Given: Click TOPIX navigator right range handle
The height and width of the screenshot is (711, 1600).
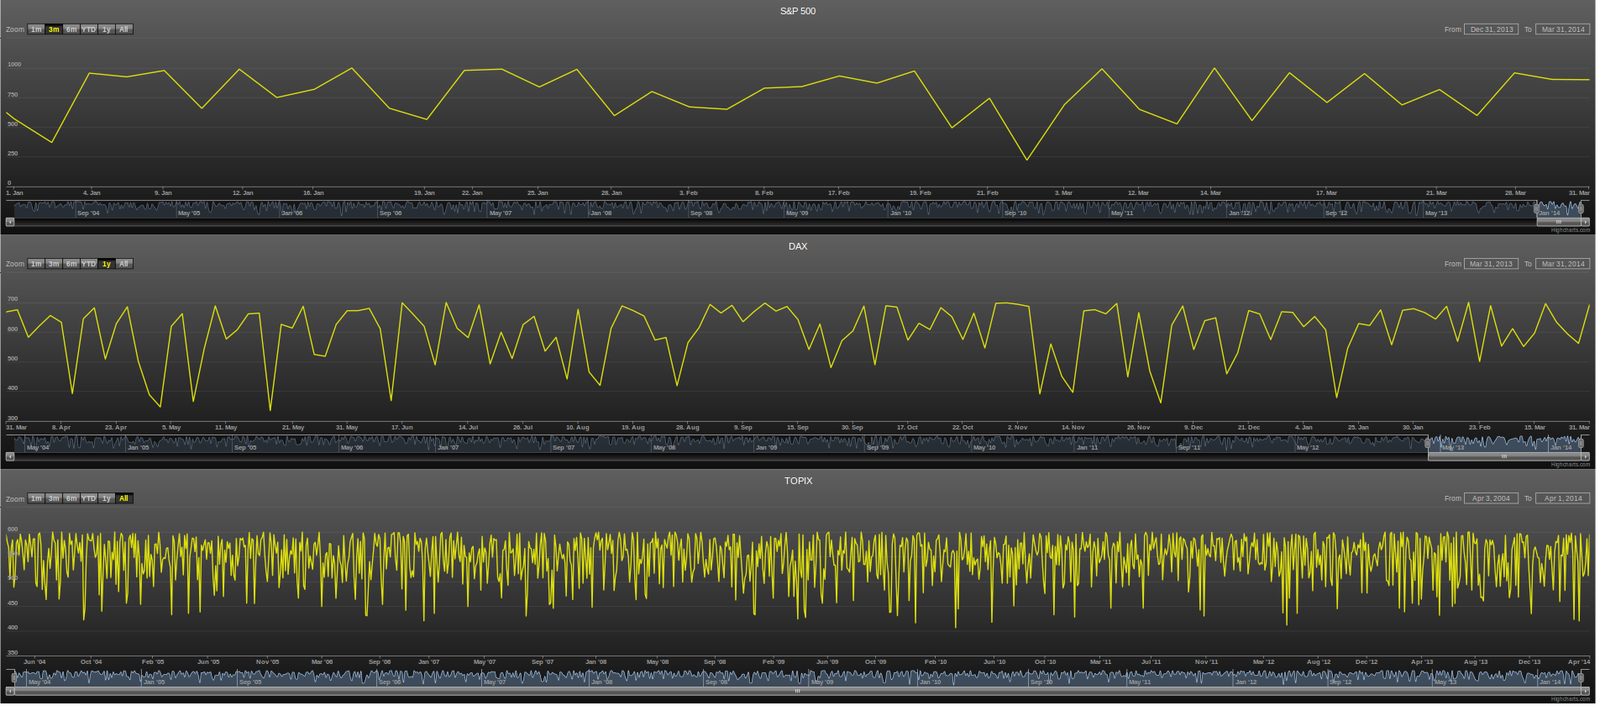Looking at the screenshot, I should 1582,678.
